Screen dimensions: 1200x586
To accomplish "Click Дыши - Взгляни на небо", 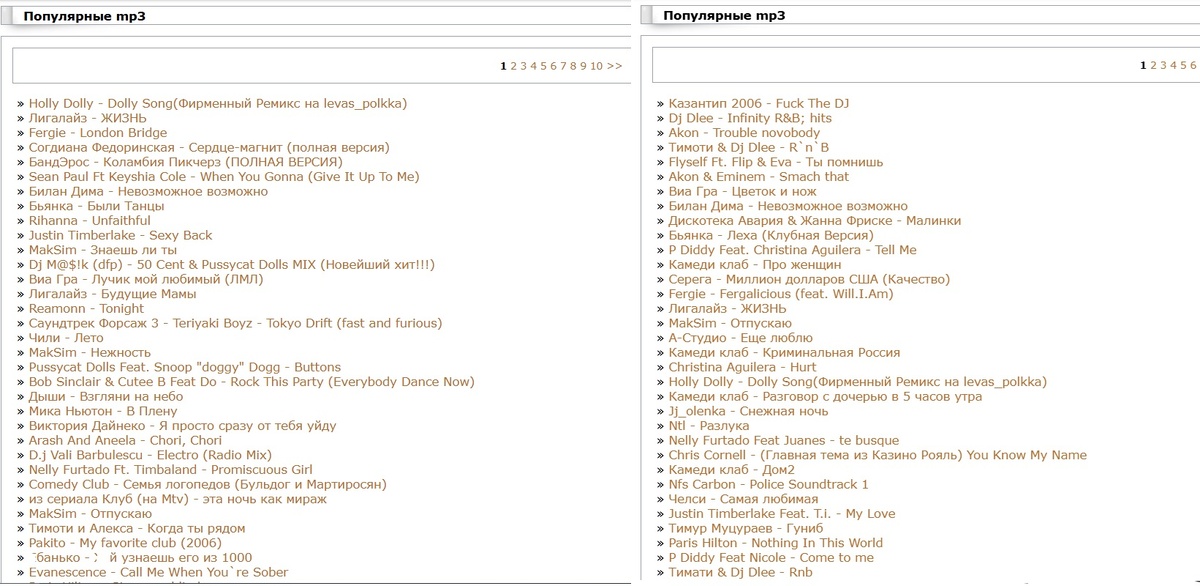I will pyautogui.click(x=106, y=397).
